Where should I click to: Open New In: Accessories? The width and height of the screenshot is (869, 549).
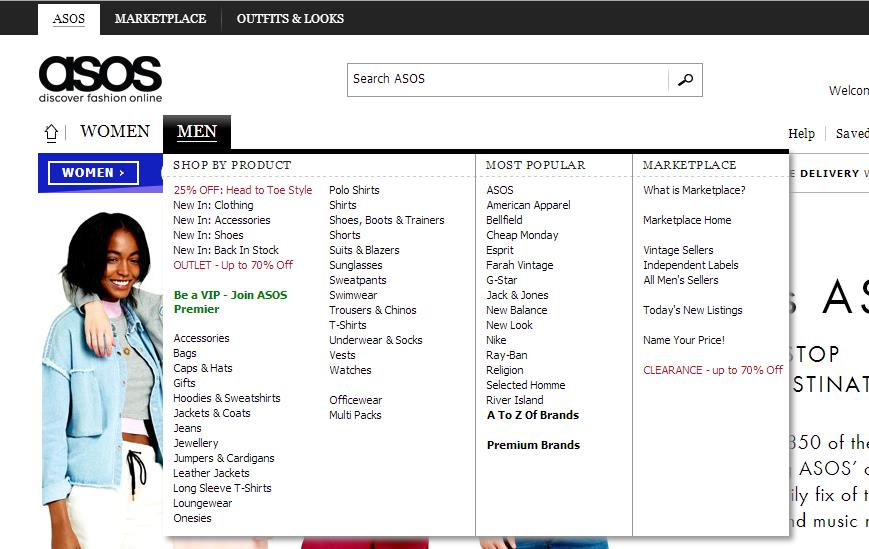click(x=222, y=220)
